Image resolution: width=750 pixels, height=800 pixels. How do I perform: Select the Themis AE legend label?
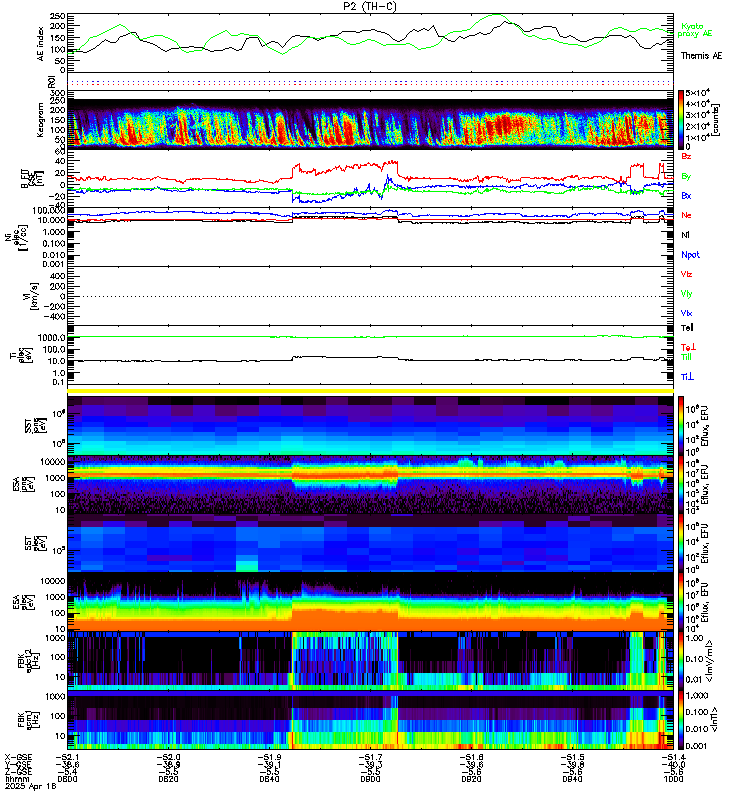(702, 56)
